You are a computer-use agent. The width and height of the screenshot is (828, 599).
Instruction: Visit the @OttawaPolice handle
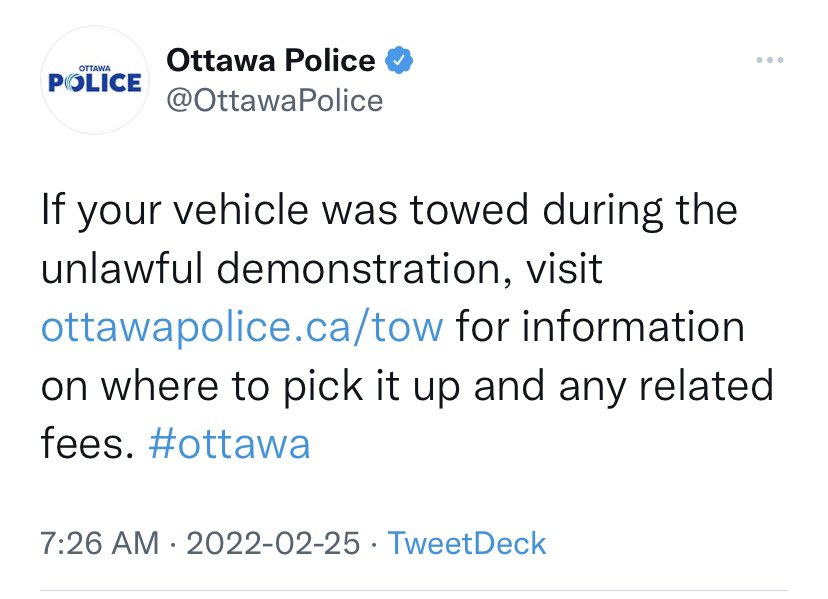(x=274, y=100)
